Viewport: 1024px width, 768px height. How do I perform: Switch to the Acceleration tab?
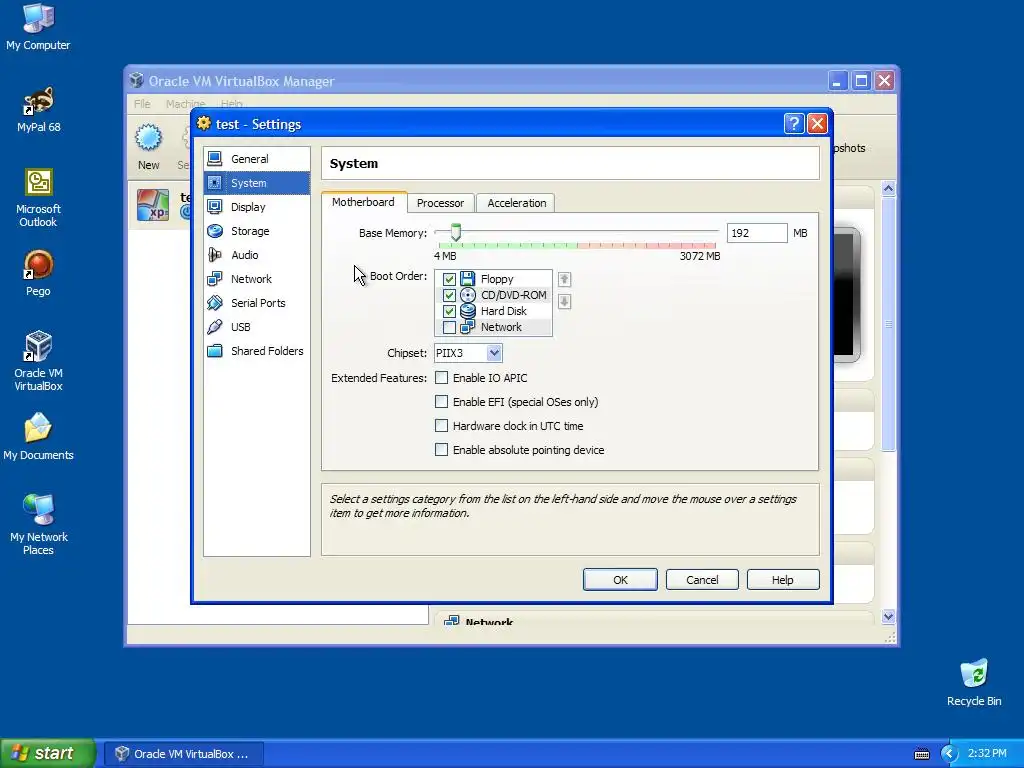517,203
